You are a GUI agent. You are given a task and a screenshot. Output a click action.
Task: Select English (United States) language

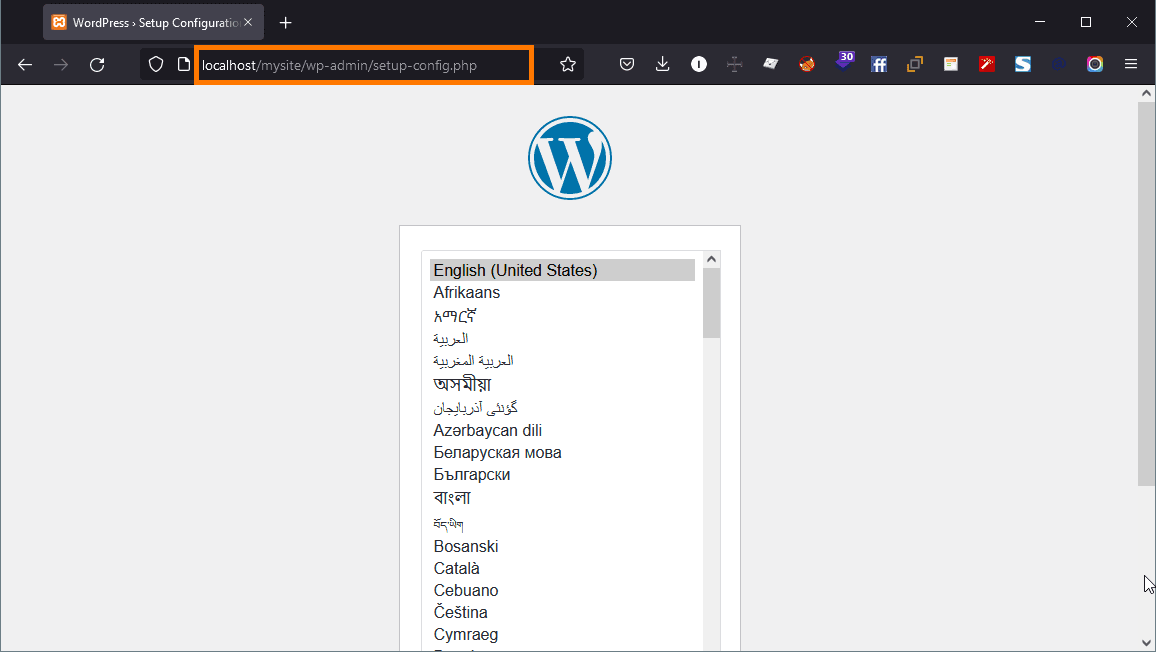(563, 271)
